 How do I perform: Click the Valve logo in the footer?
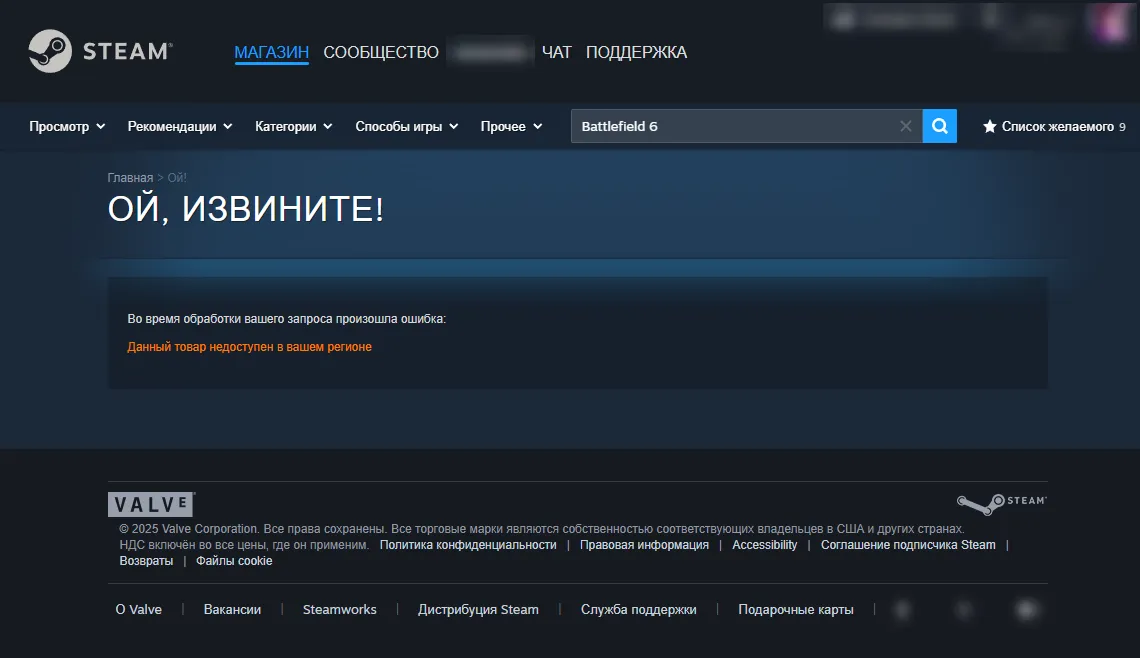click(x=151, y=504)
